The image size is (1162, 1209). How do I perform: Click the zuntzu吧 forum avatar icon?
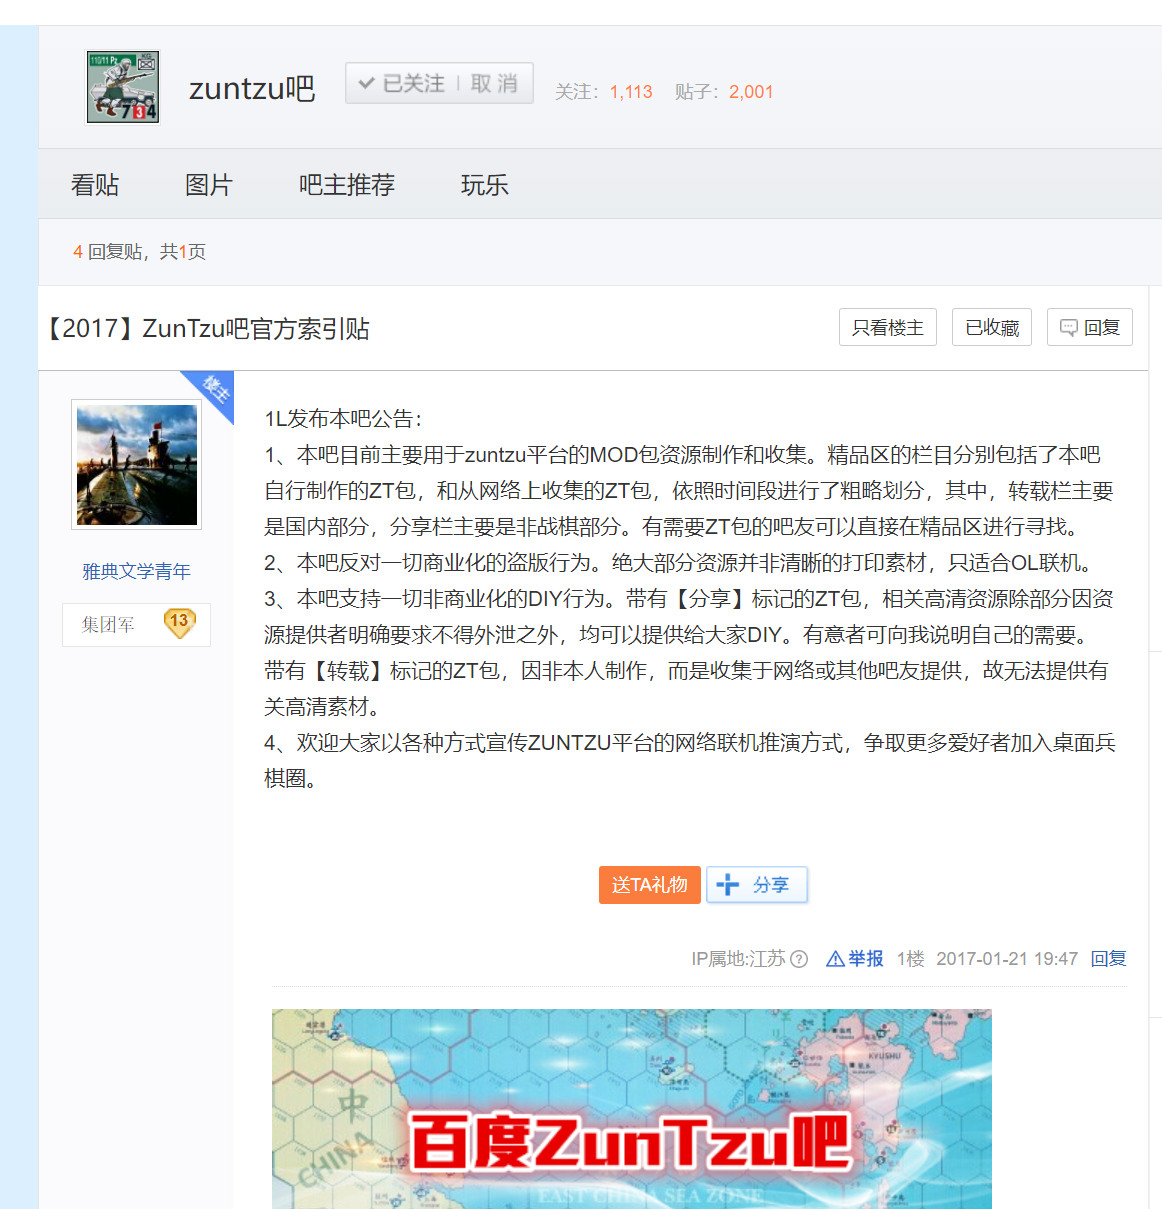[x=122, y=87]
